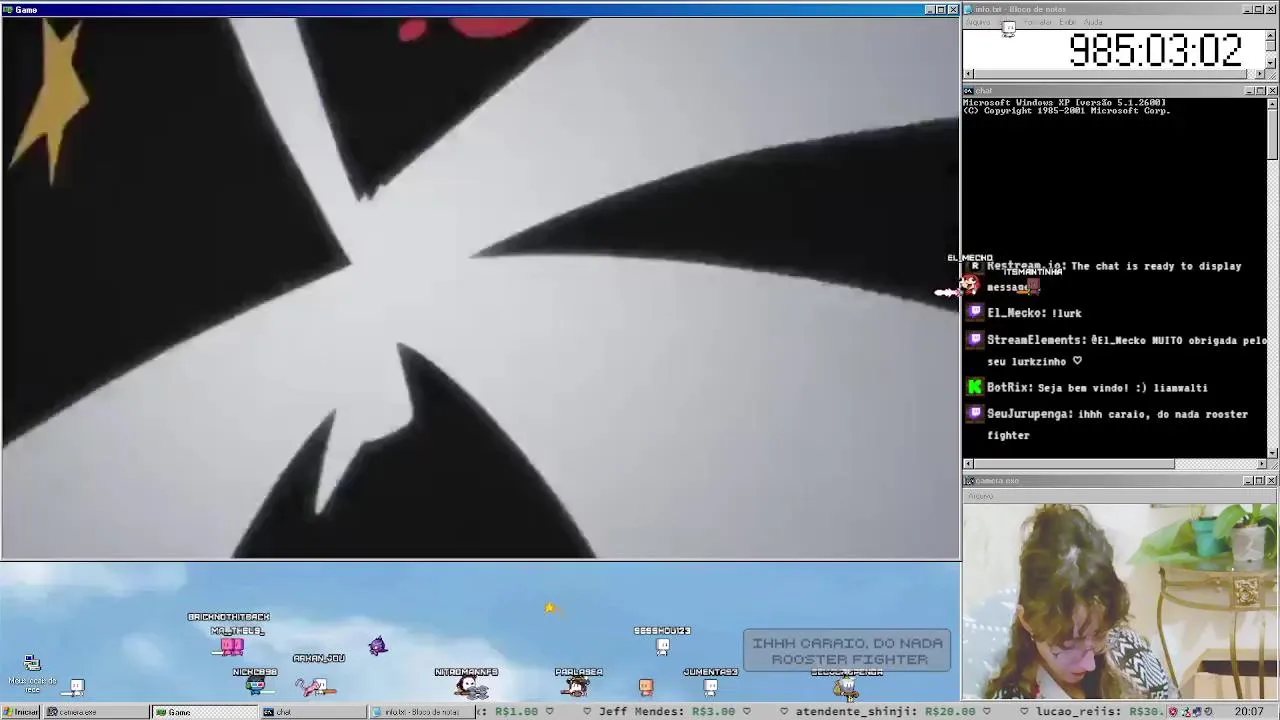Click notepad vertical scrollbar down arrow
Viewport: 1280px width, 720px height.
[1271, 63]
